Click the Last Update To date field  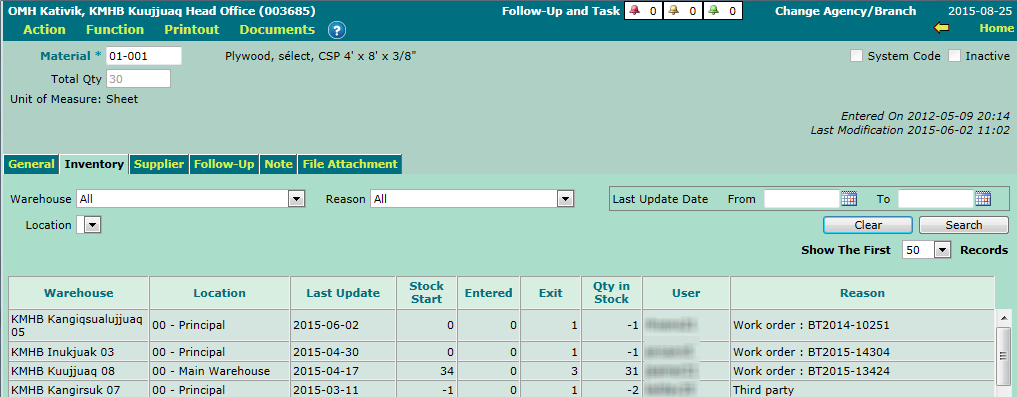click(x=936, y=199)
